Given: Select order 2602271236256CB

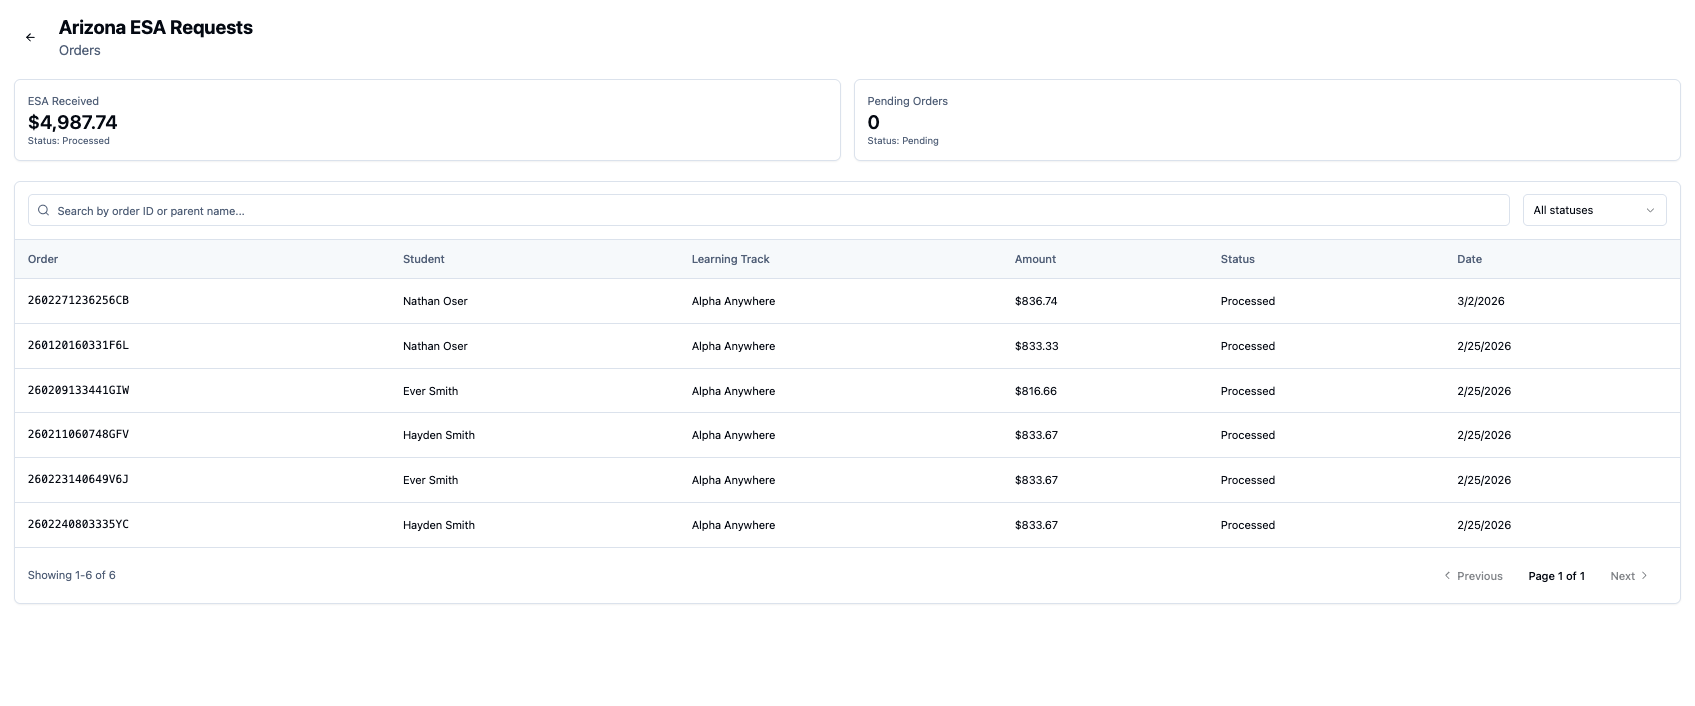Looking at the screenshot, I should (78, 301).
